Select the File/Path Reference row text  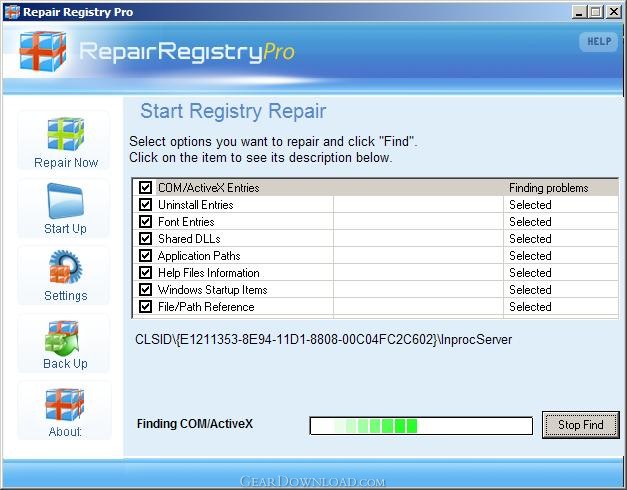[x=206, y=307]
